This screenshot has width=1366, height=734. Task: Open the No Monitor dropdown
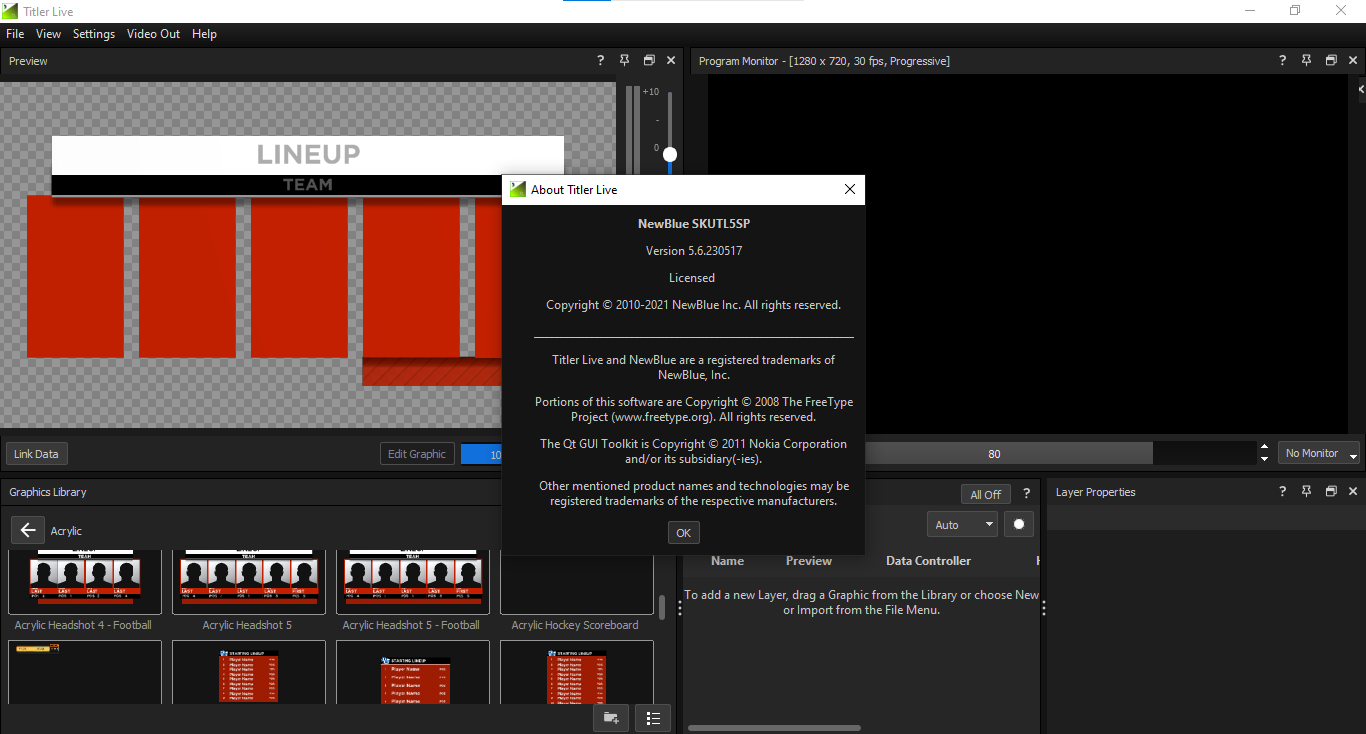(1318, 453)
